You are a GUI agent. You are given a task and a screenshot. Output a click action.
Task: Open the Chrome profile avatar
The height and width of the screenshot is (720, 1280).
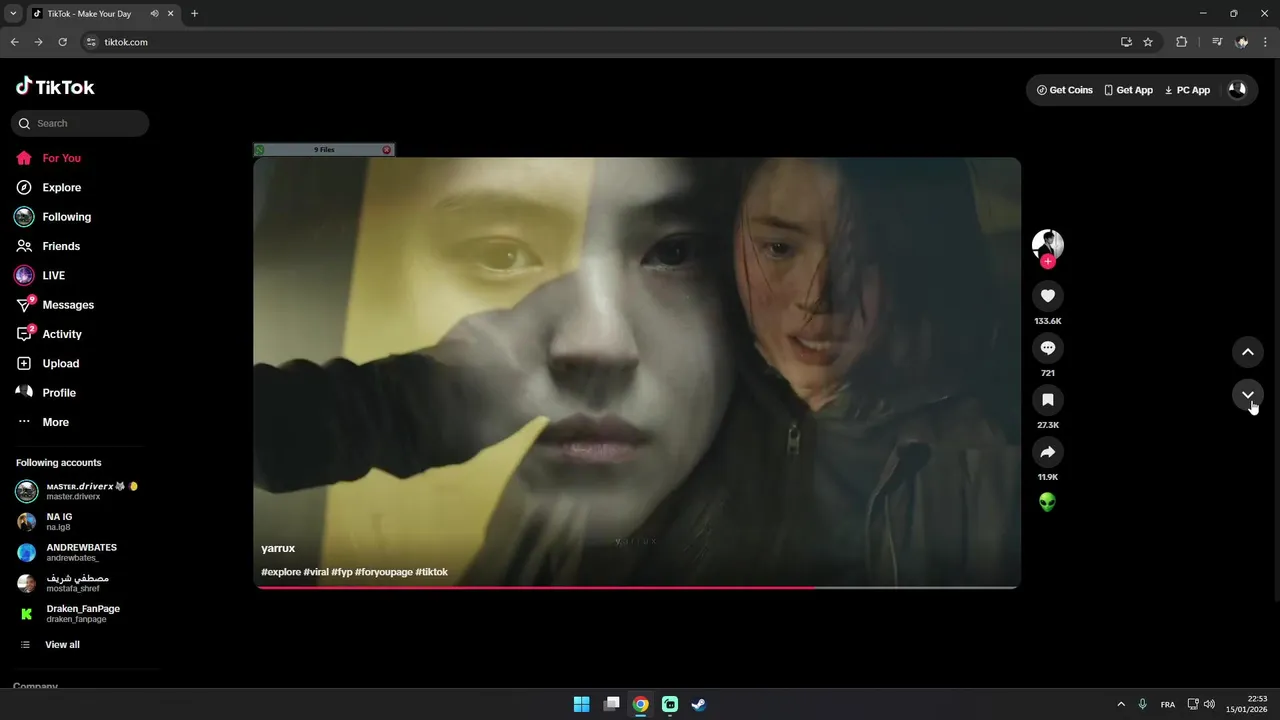[1242, 42]
